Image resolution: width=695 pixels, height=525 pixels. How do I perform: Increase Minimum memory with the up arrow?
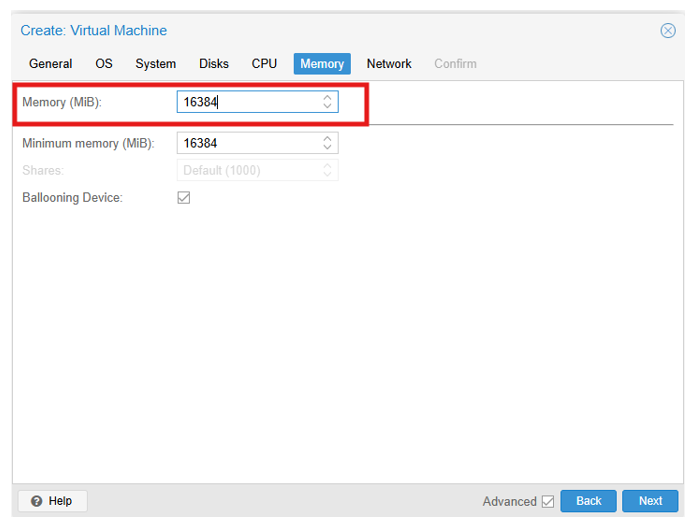(x=327, y=138)
